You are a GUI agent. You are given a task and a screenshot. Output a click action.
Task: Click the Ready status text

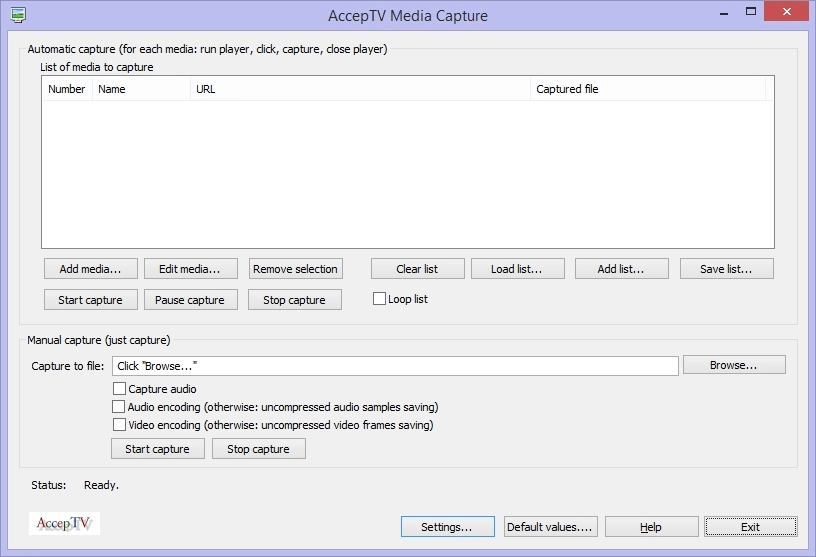click(101, 485)
